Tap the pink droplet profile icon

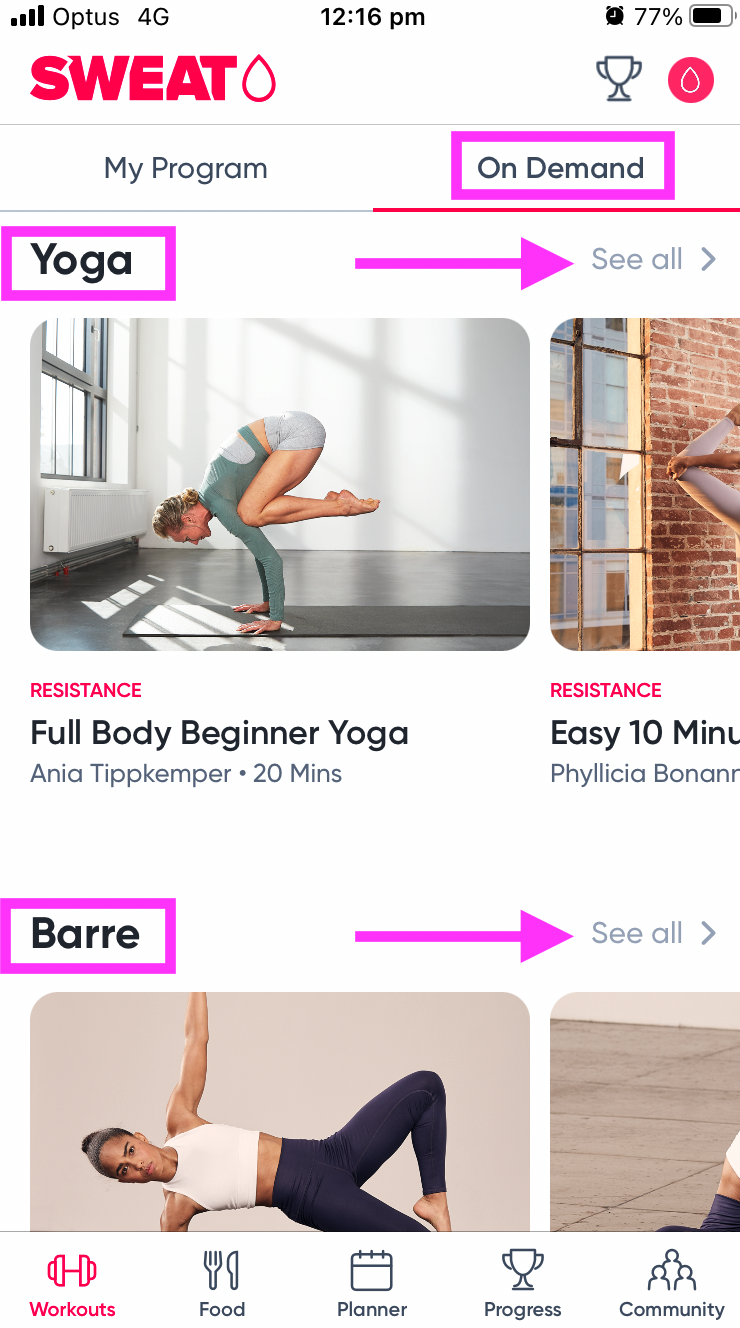pos(691,80)
